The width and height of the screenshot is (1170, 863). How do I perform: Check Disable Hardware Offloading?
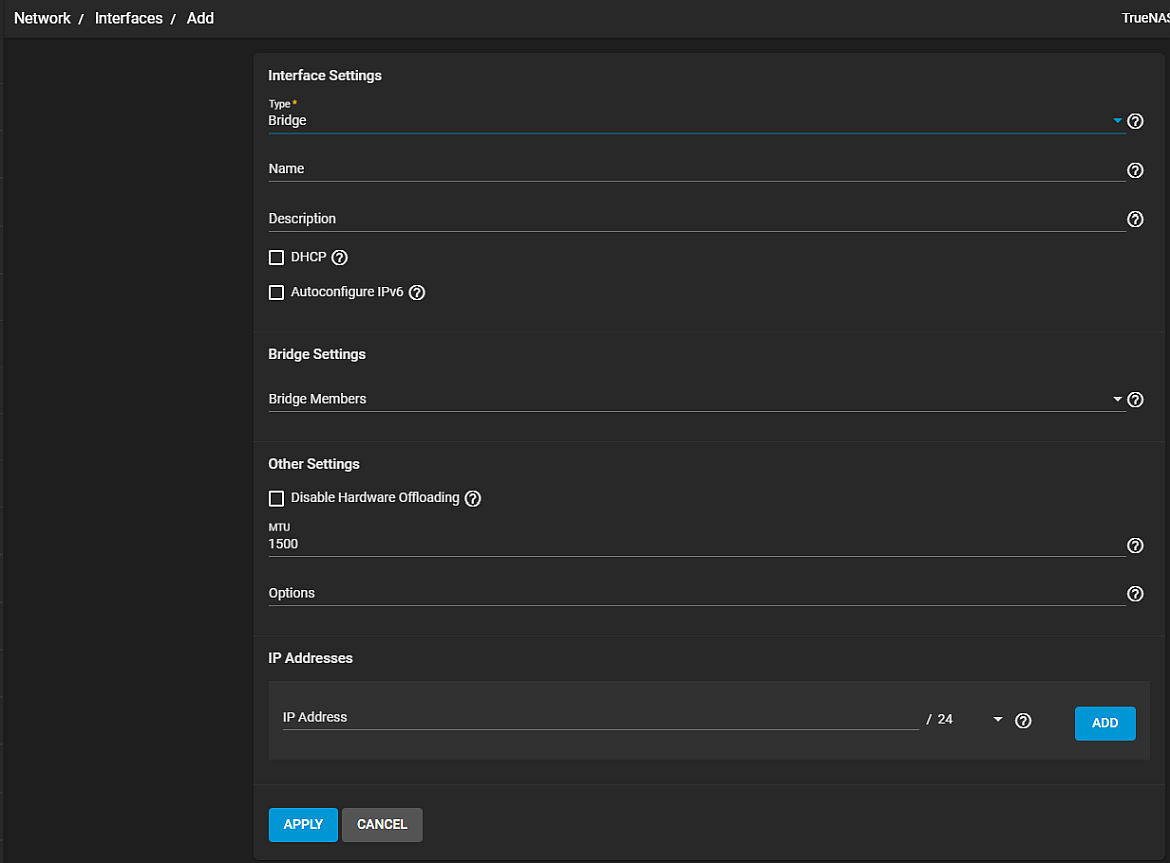click(x=277, y=498)
